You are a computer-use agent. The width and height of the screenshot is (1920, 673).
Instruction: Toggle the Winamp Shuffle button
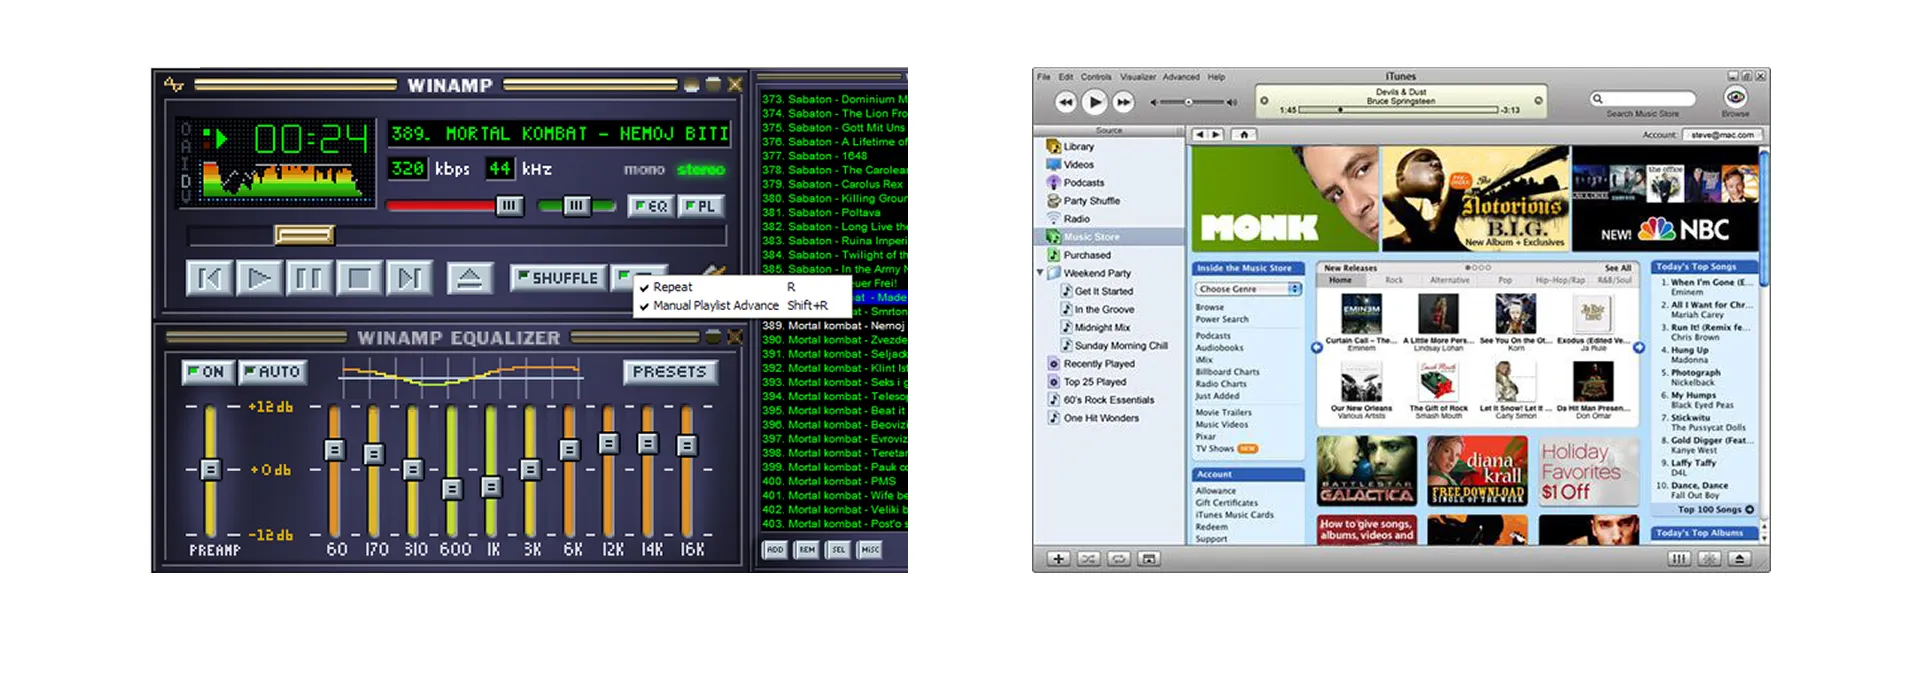[557, 278]
